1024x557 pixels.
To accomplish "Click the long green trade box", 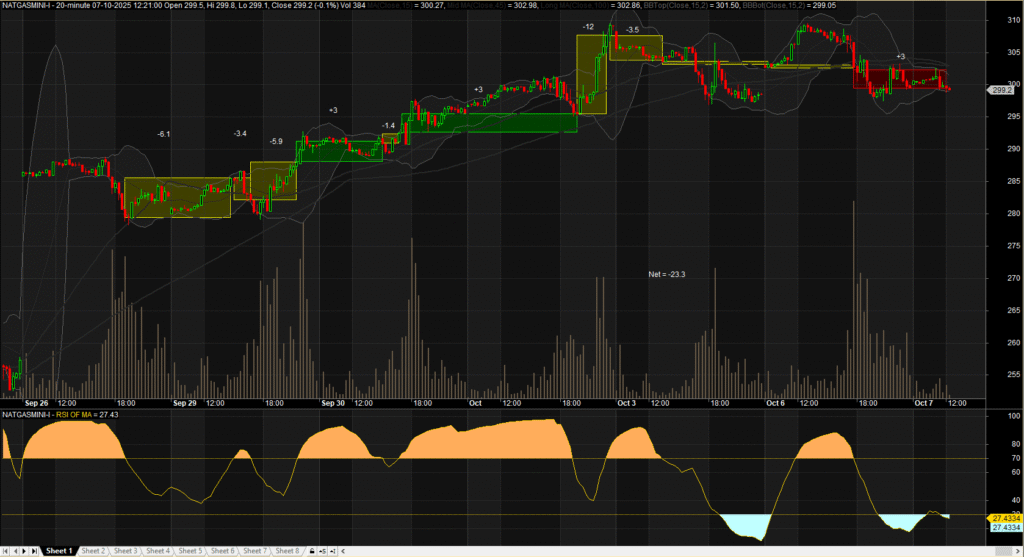I will point(489,123).
